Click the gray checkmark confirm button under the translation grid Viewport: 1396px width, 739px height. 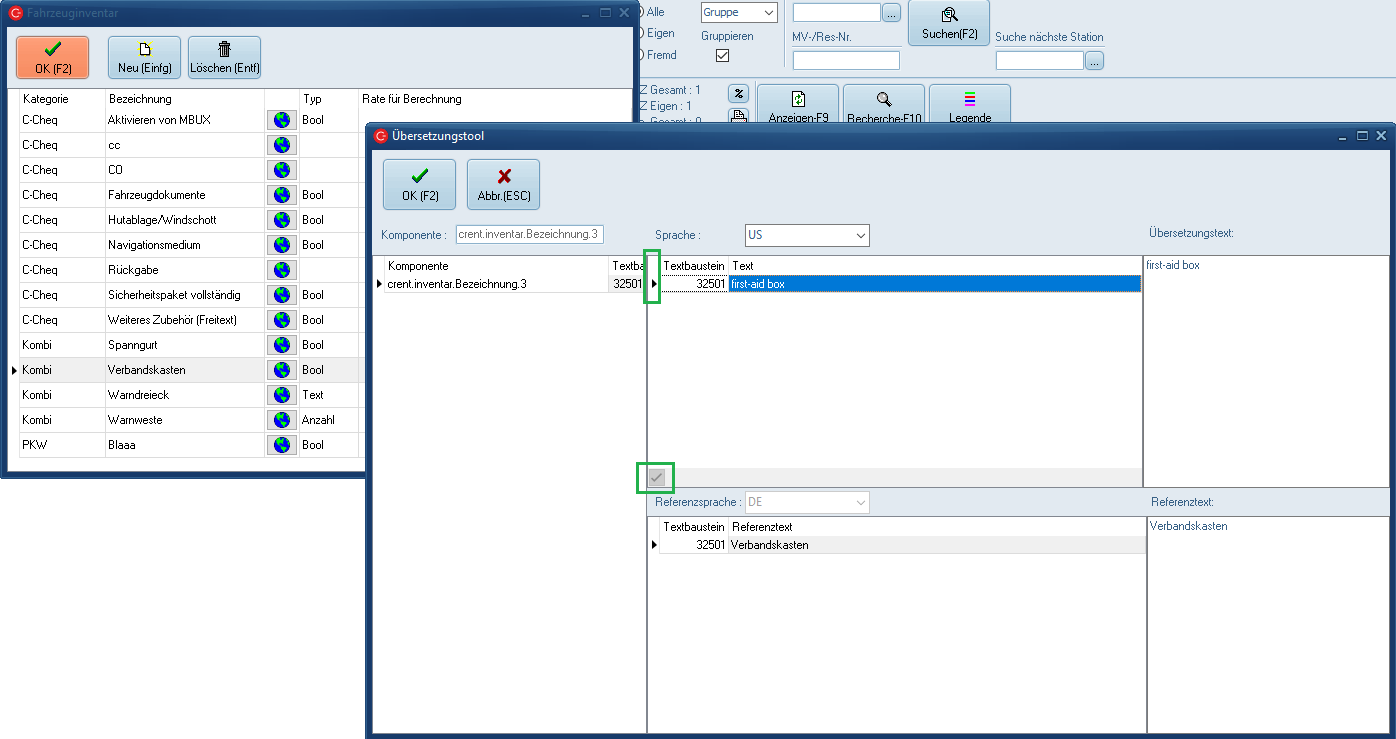tap(657, 478)
